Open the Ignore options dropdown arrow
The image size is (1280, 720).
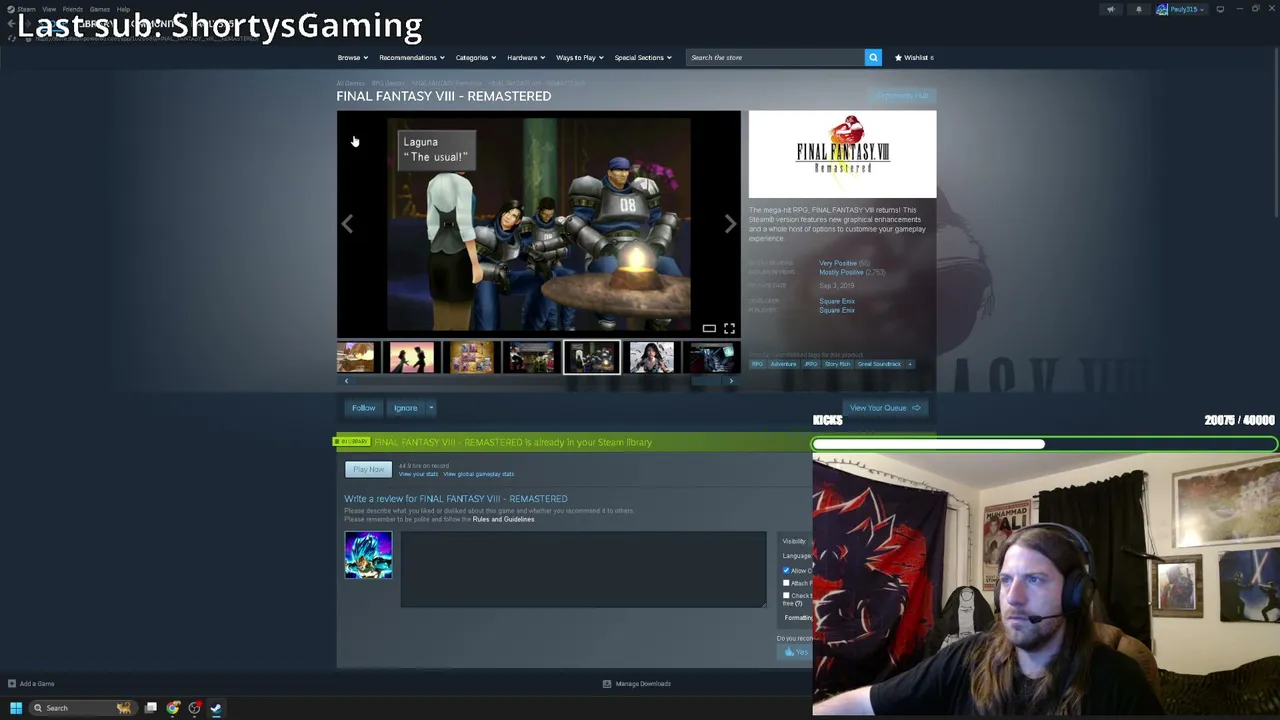tap(431, 408)
